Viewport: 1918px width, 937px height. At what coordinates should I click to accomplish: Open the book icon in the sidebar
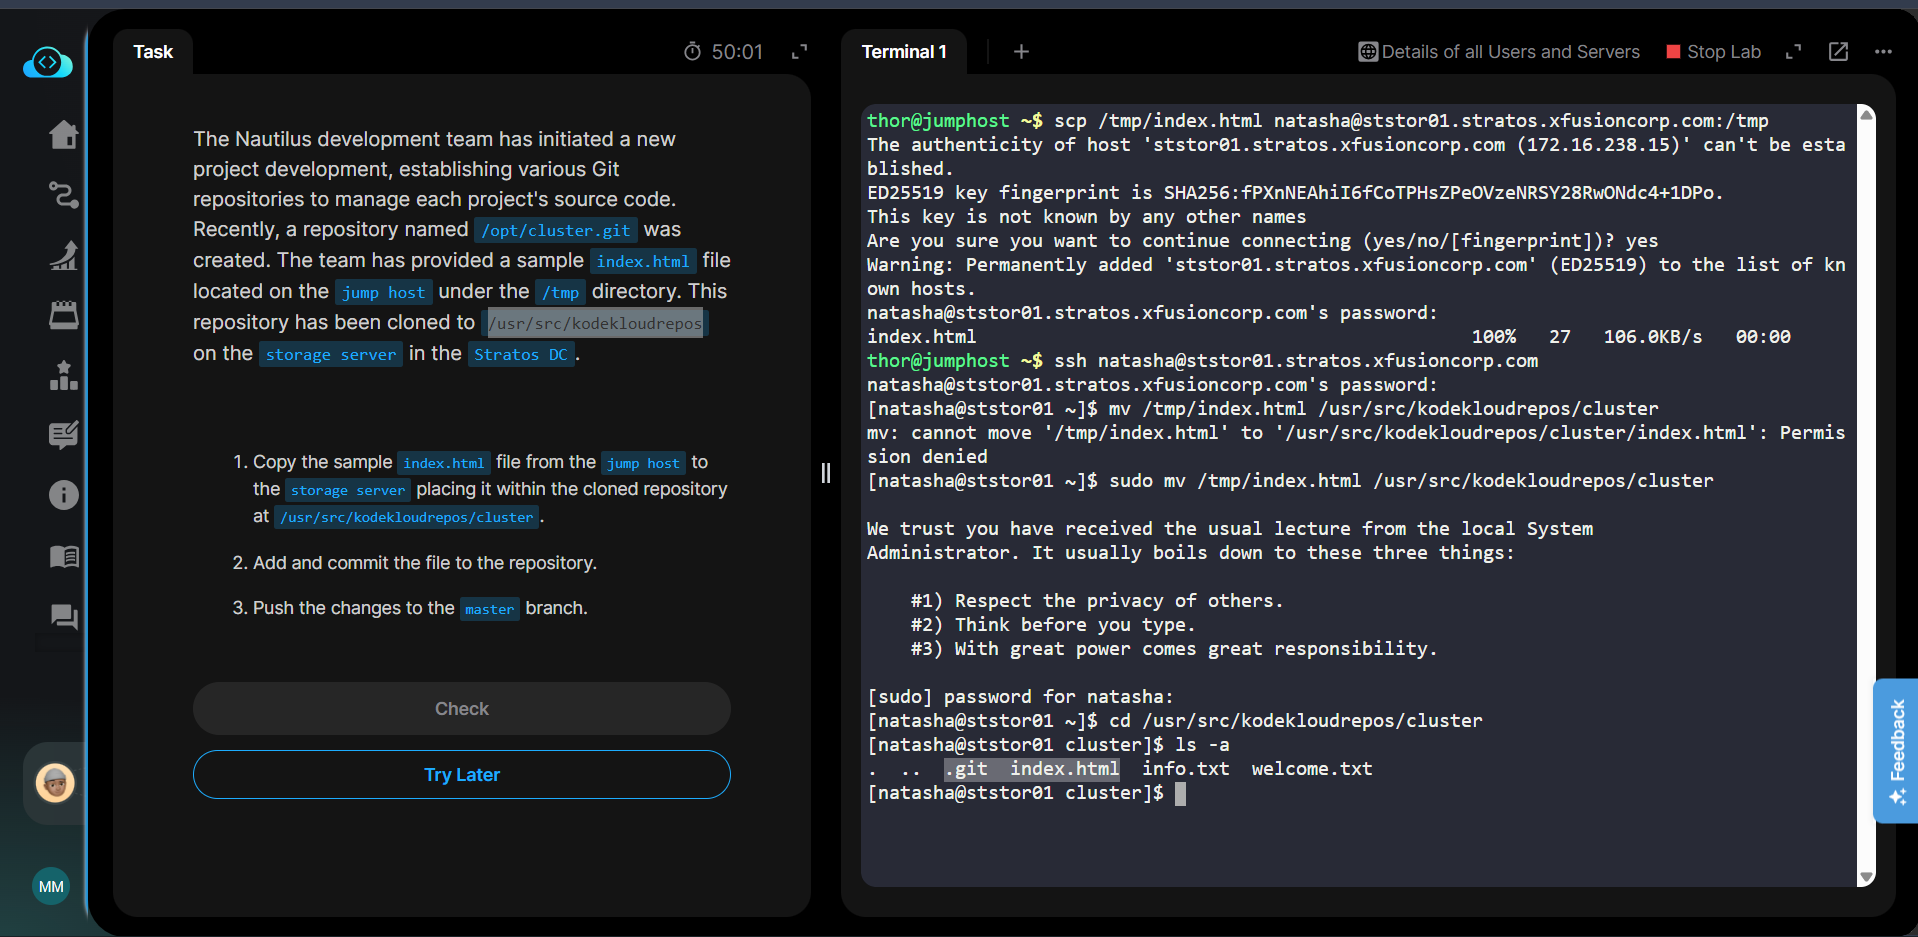(63, 556)
